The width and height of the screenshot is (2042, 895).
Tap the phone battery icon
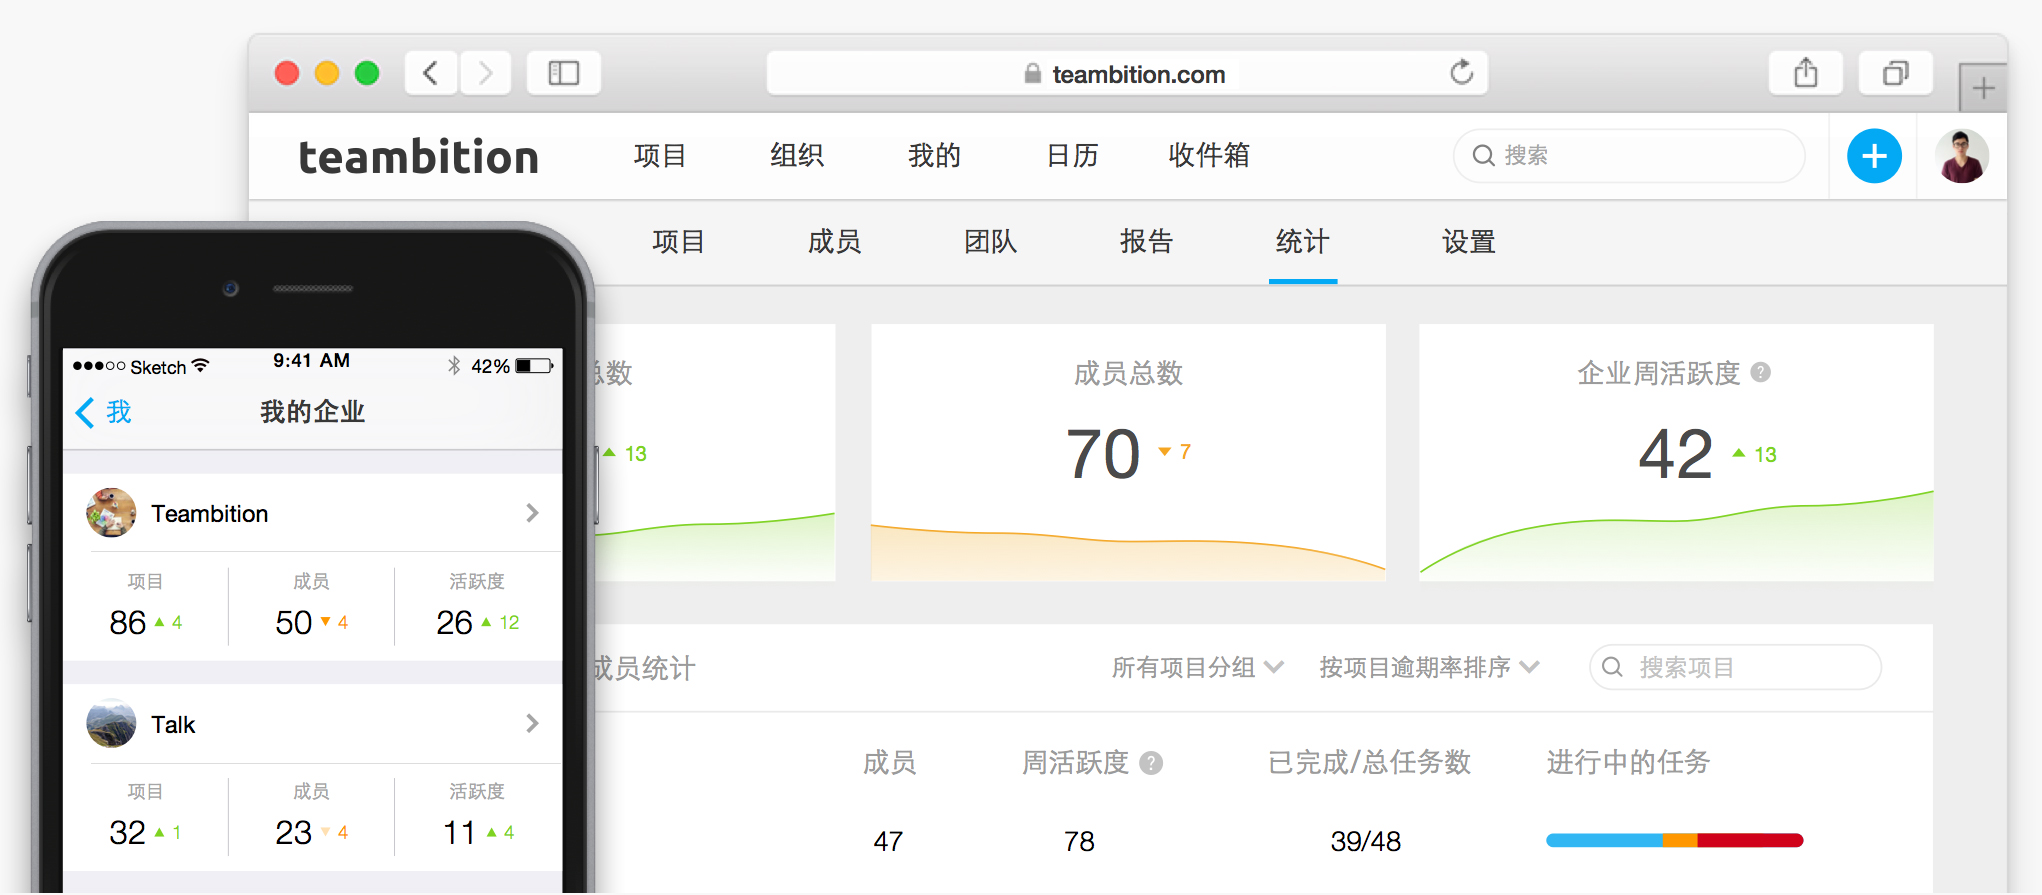(535, 366)
